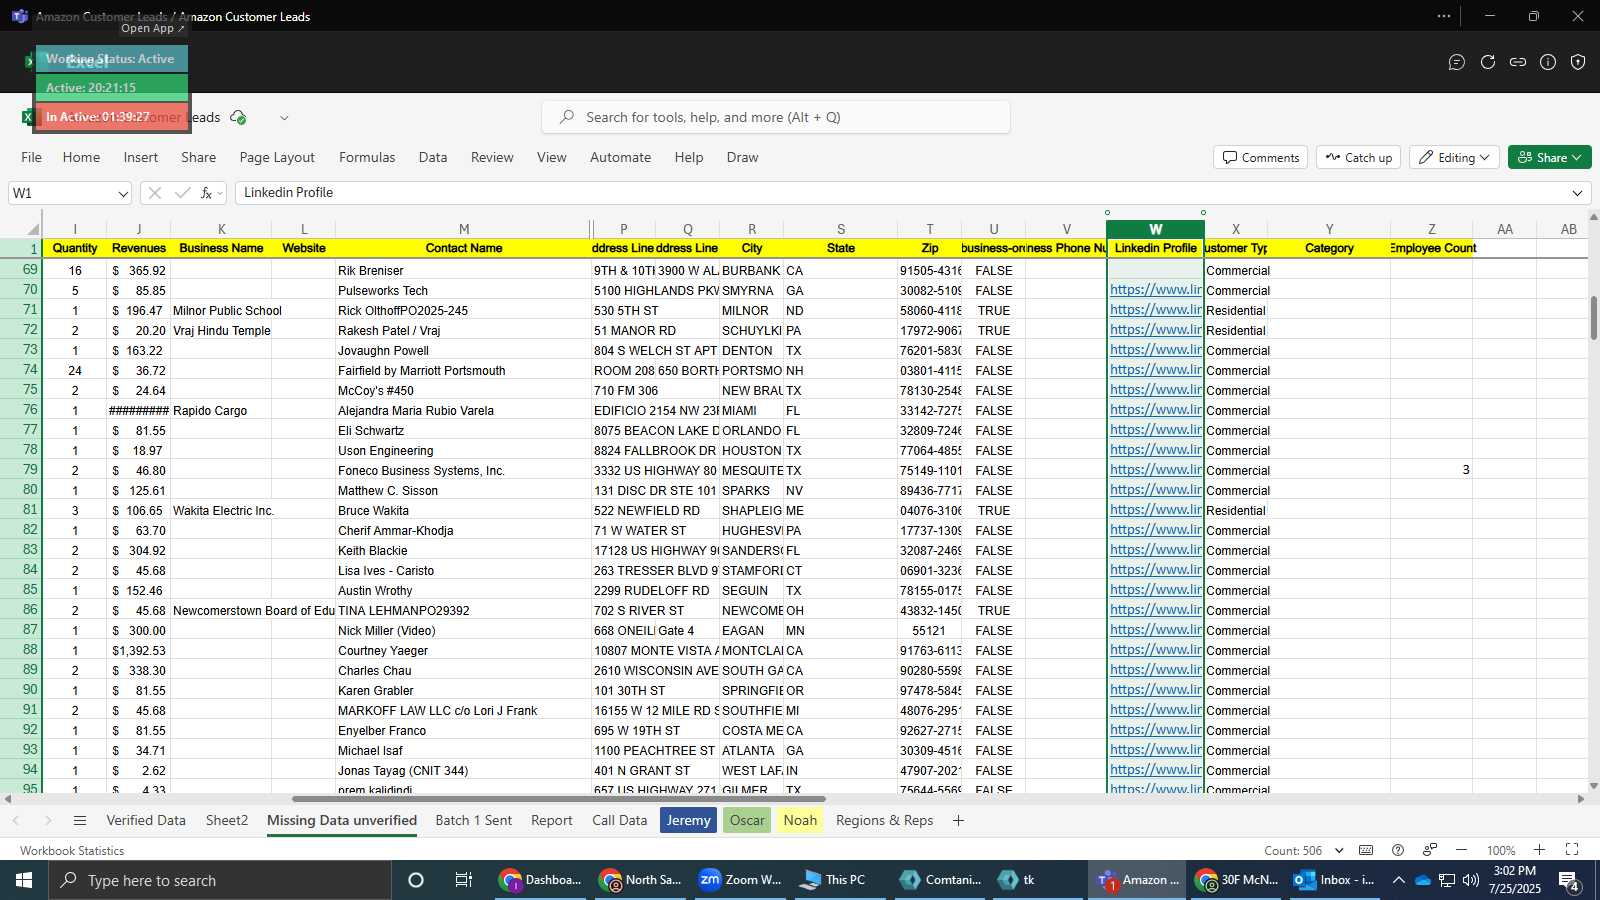Go to the previous sheet arrow

(16, 821)
